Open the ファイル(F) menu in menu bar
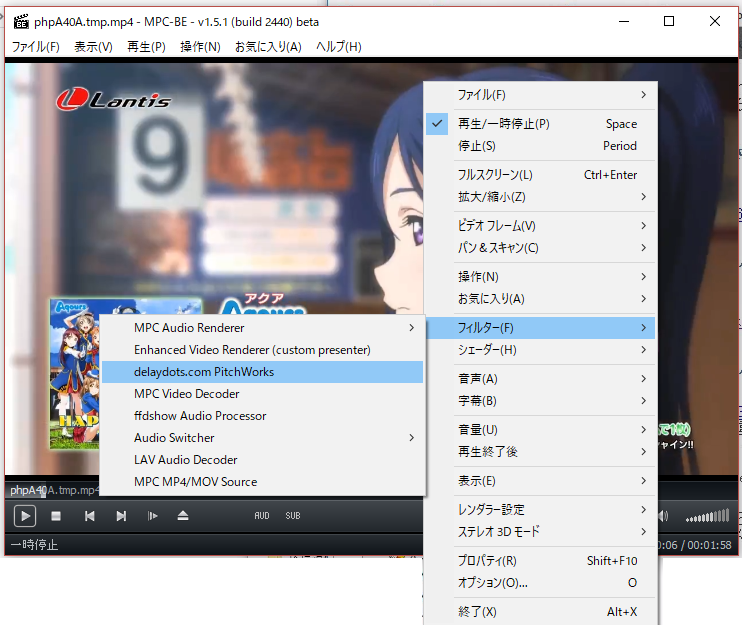This screenshot has height=625, width=742. pyautogui.click(x=35, y=46)
